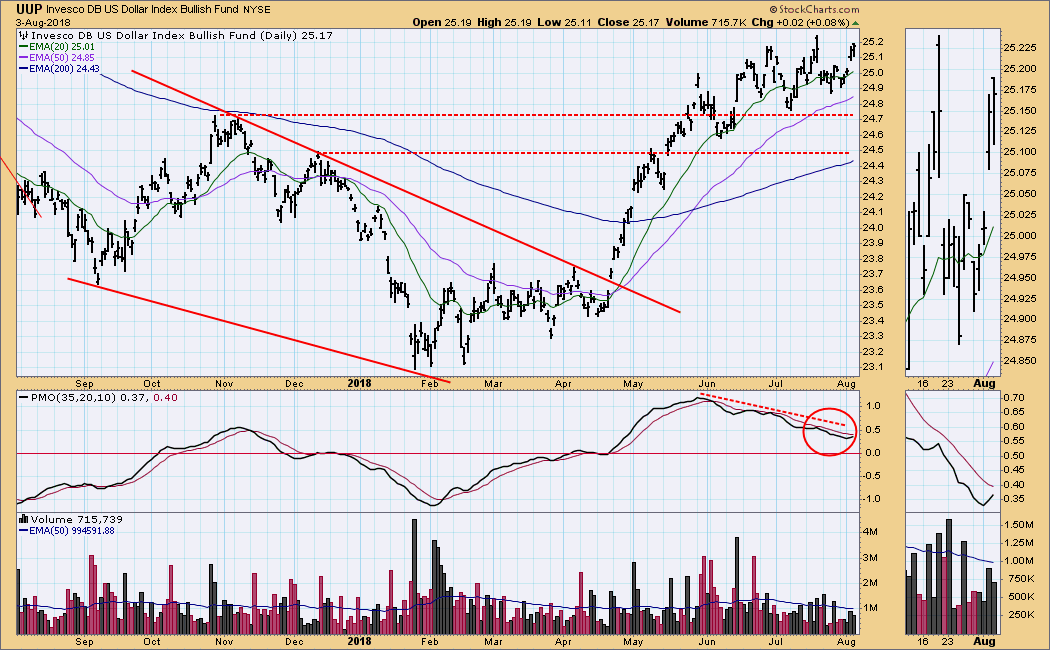
Task: Click the Nov label under the price chart
Action: point(224,384)
